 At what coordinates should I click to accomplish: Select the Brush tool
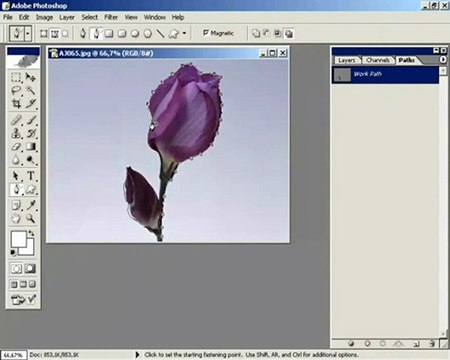[31, 120]
